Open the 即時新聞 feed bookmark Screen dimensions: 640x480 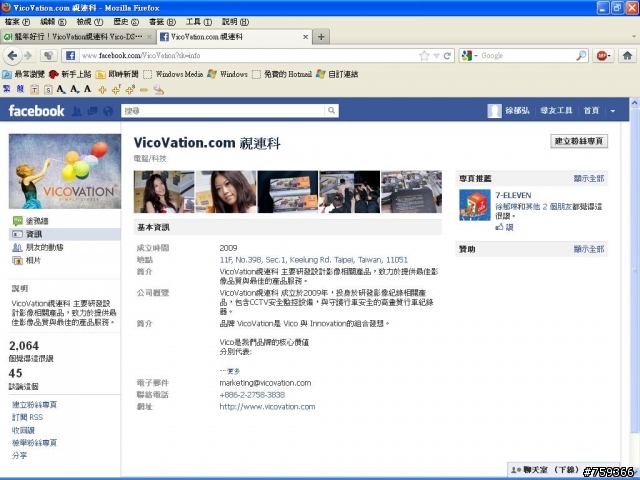(x=117, y=74)
